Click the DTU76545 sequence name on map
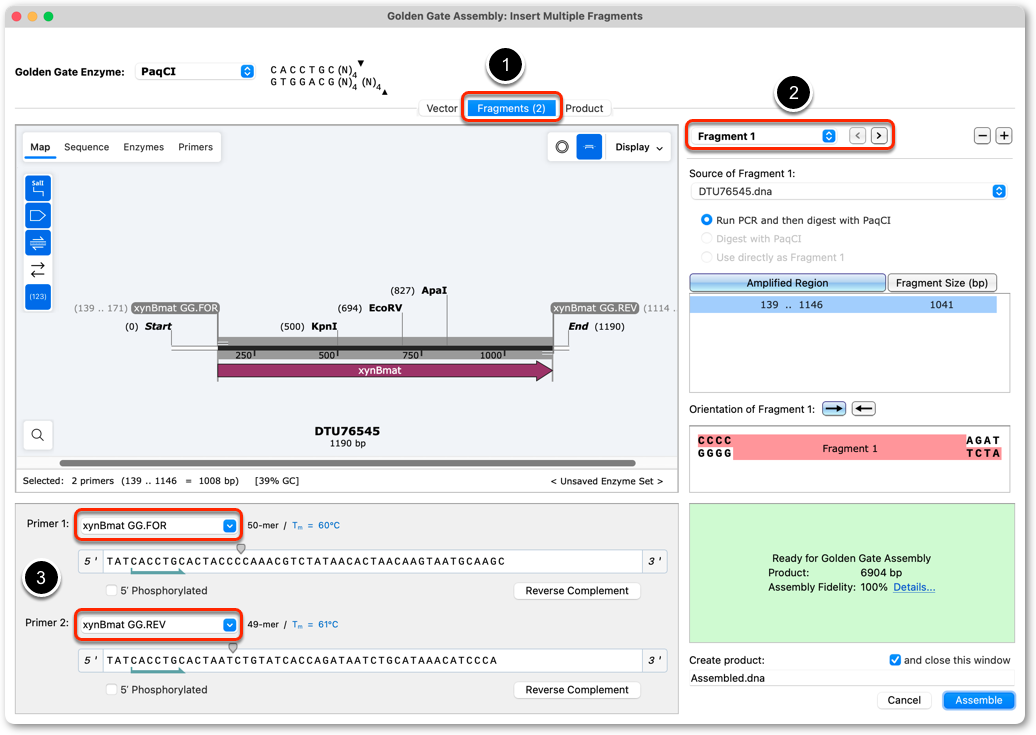The height and width of the screenshot is (735, 1036). [348, 431]
